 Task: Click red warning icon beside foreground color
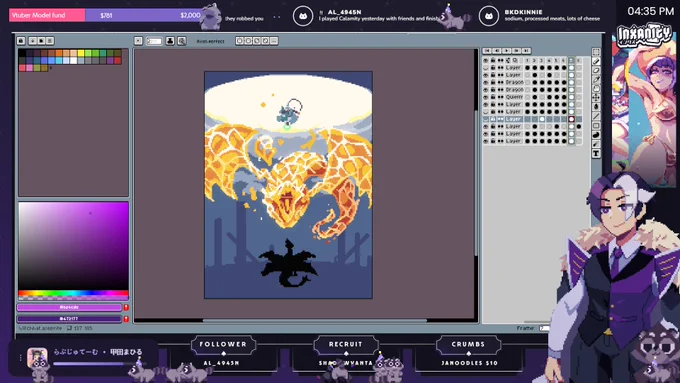(x=126, y=307)
